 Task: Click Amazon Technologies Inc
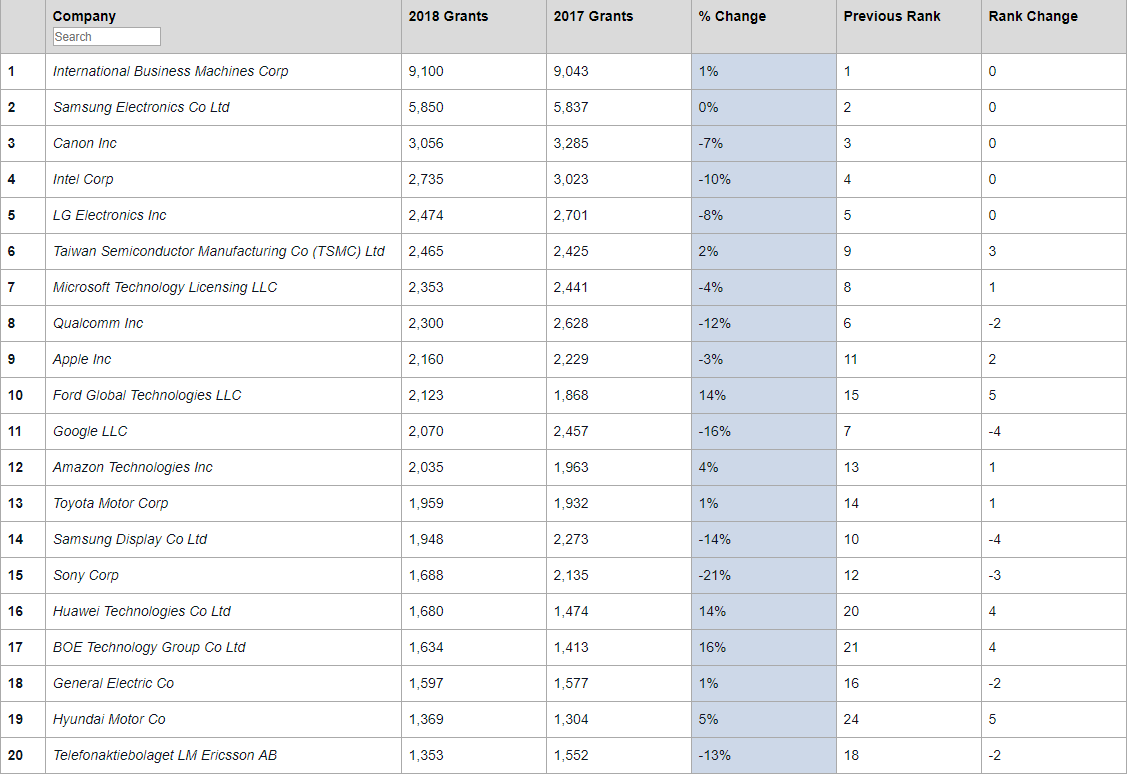pyautogui.click(x=133, y=467)
